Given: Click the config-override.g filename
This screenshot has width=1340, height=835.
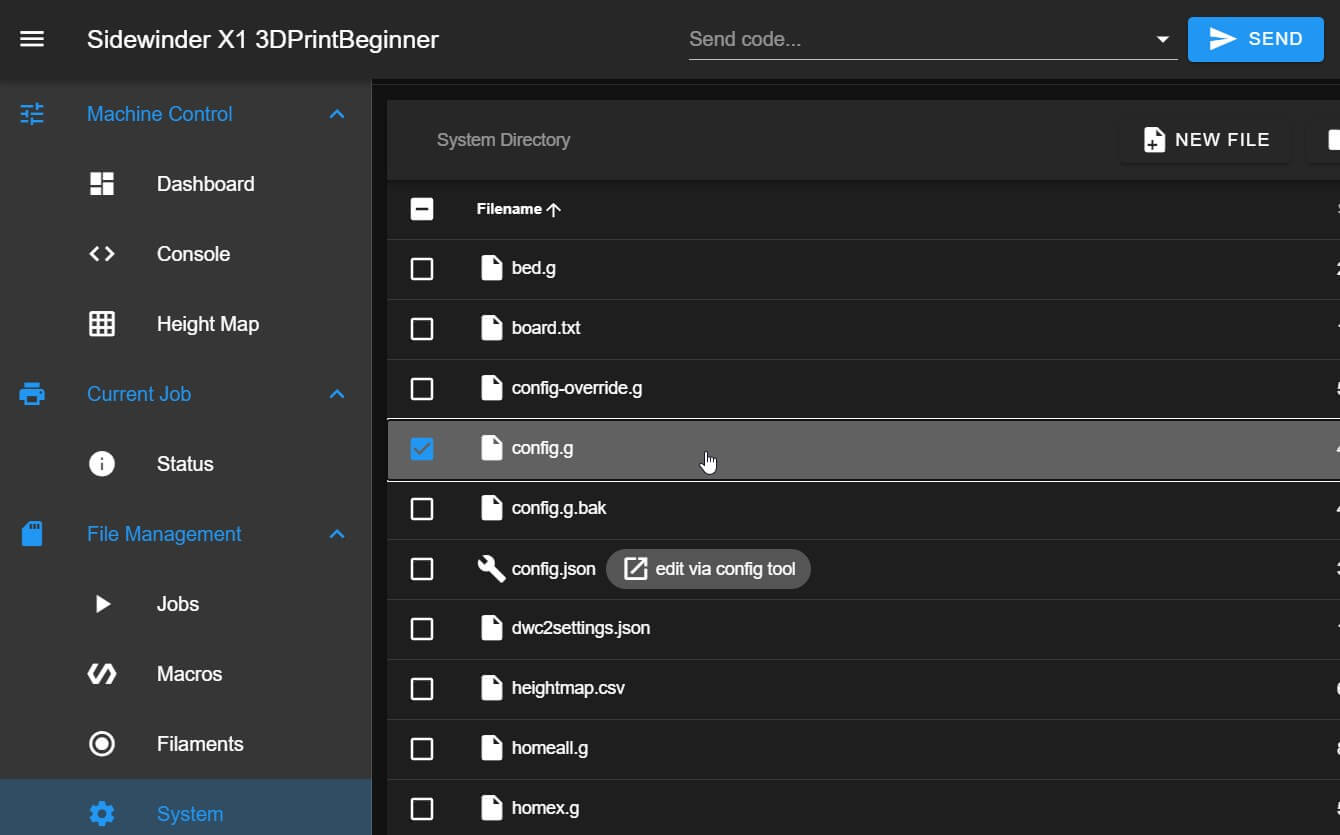Looking at the screenshot, I should click(x=577, y=388).
